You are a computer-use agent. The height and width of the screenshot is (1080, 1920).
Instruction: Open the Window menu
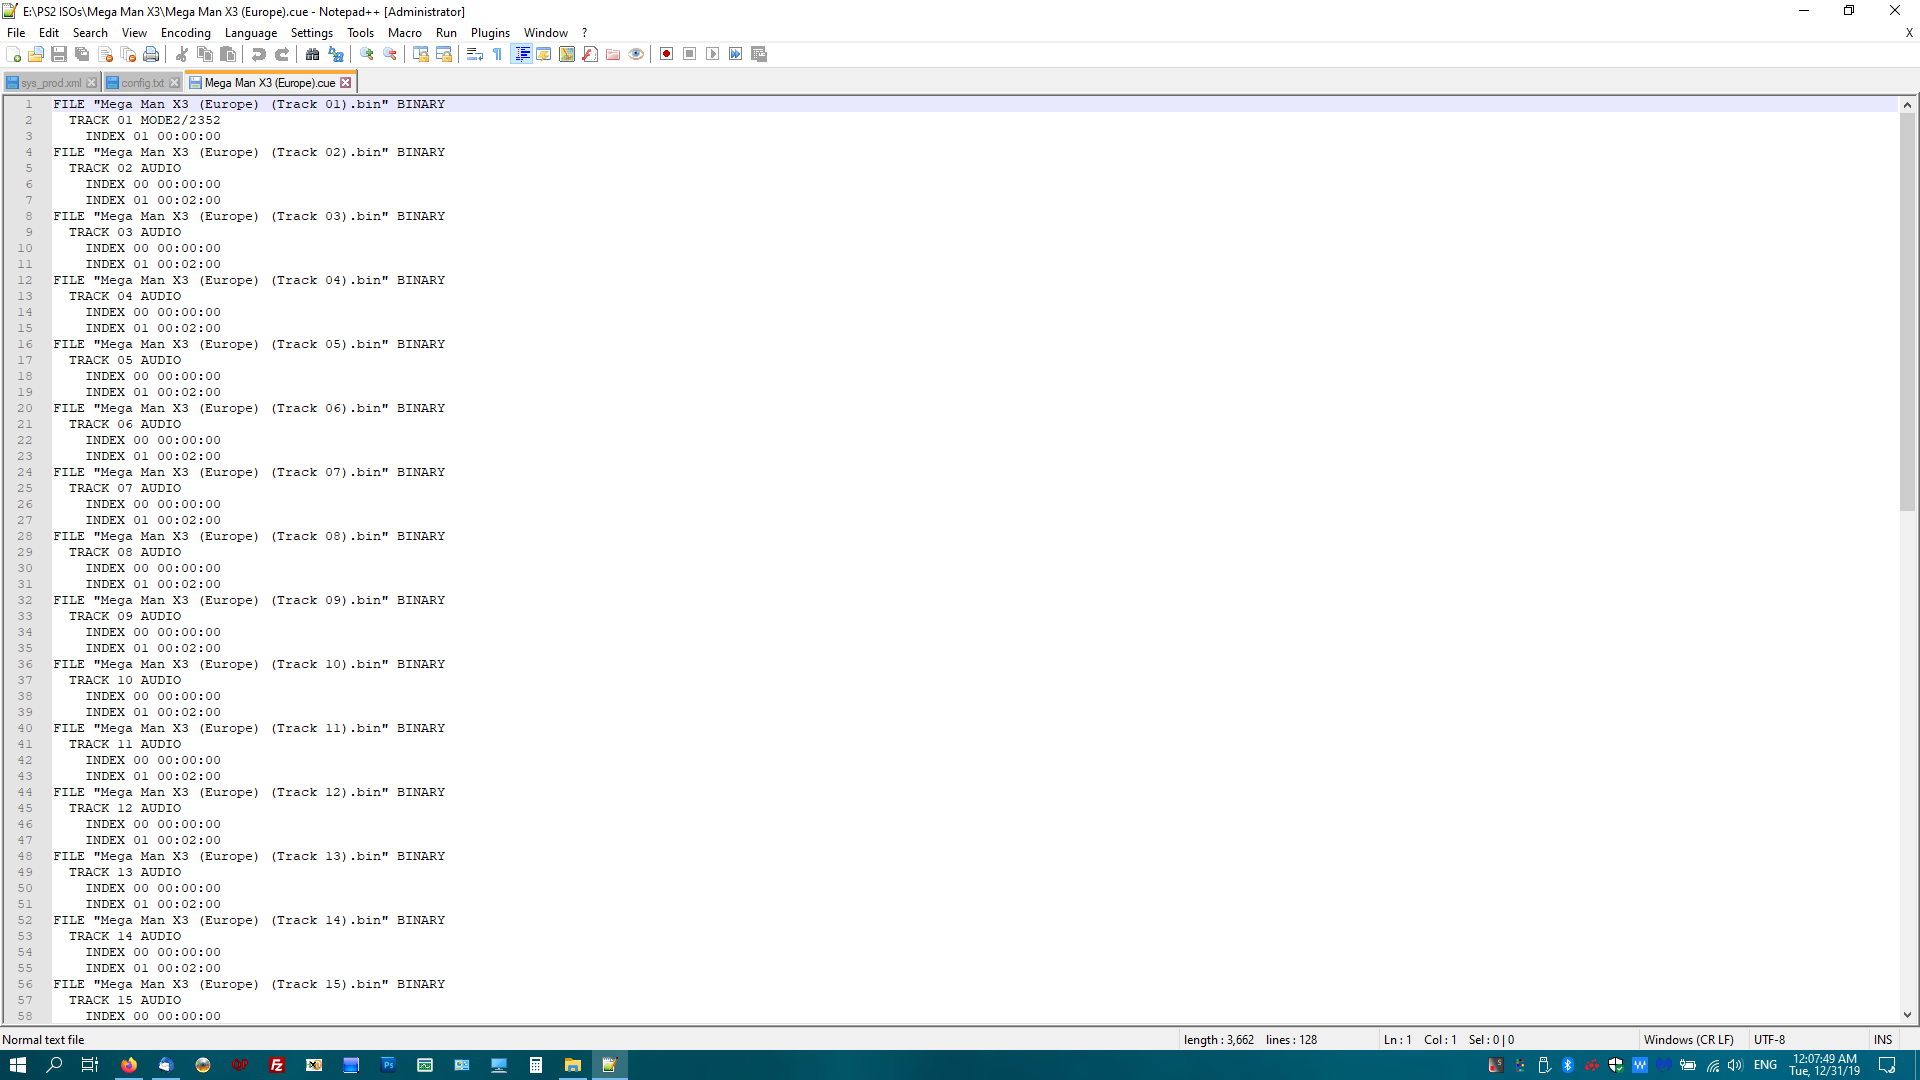(x=546, y=33)
